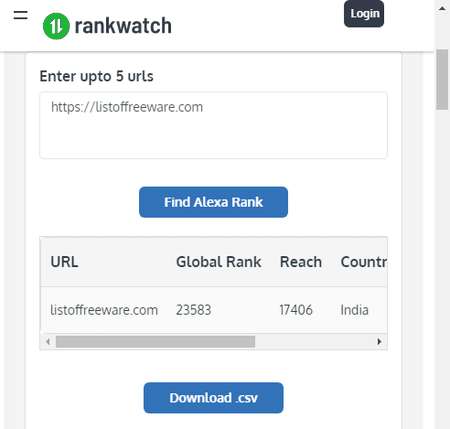Click the 17406 reach value
This screenshot has height=429, width=450.
296,310
